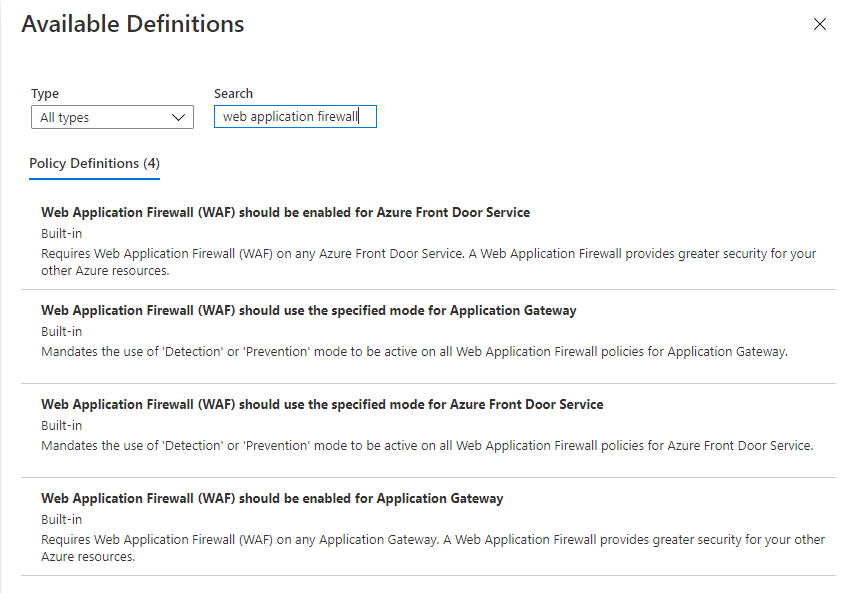Click description mandating mode for Application Gateway policies
This screenshot has height=593, width=853.
[x=415, y=351]
